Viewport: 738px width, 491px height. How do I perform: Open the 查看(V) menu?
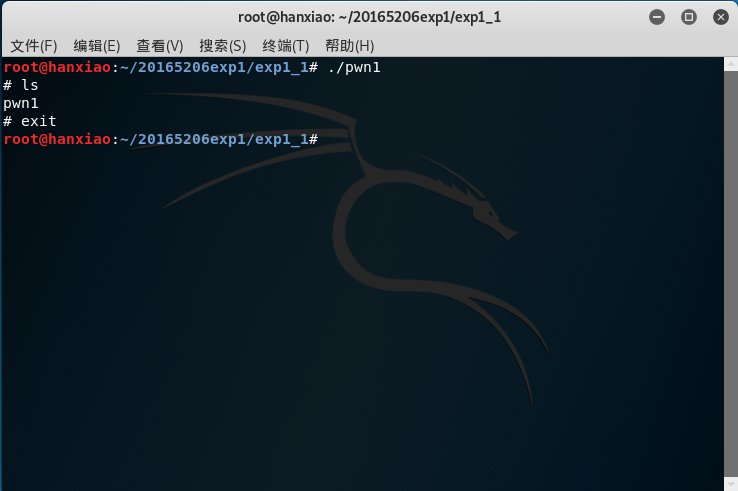tap(160, 46)
